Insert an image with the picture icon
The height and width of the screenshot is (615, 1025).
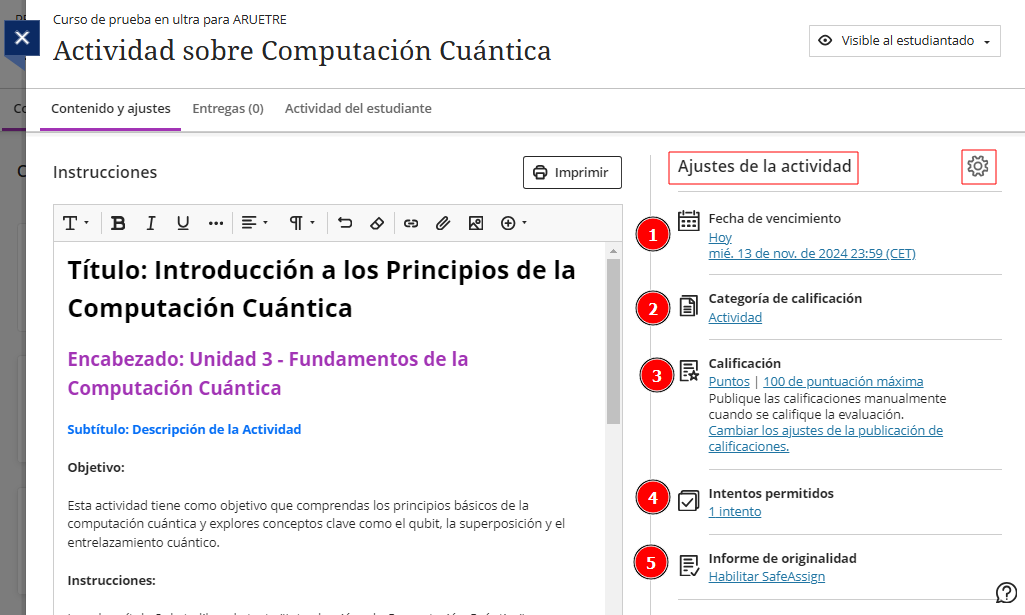click(x=475, y=223)
